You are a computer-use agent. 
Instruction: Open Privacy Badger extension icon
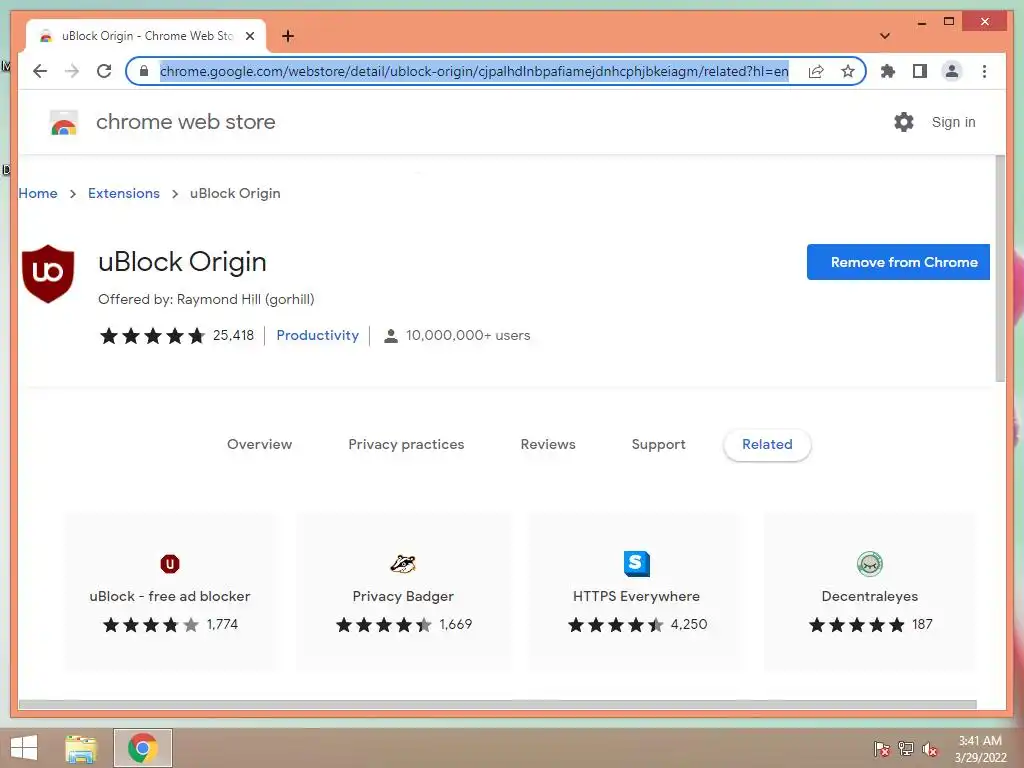pos(403,563)
